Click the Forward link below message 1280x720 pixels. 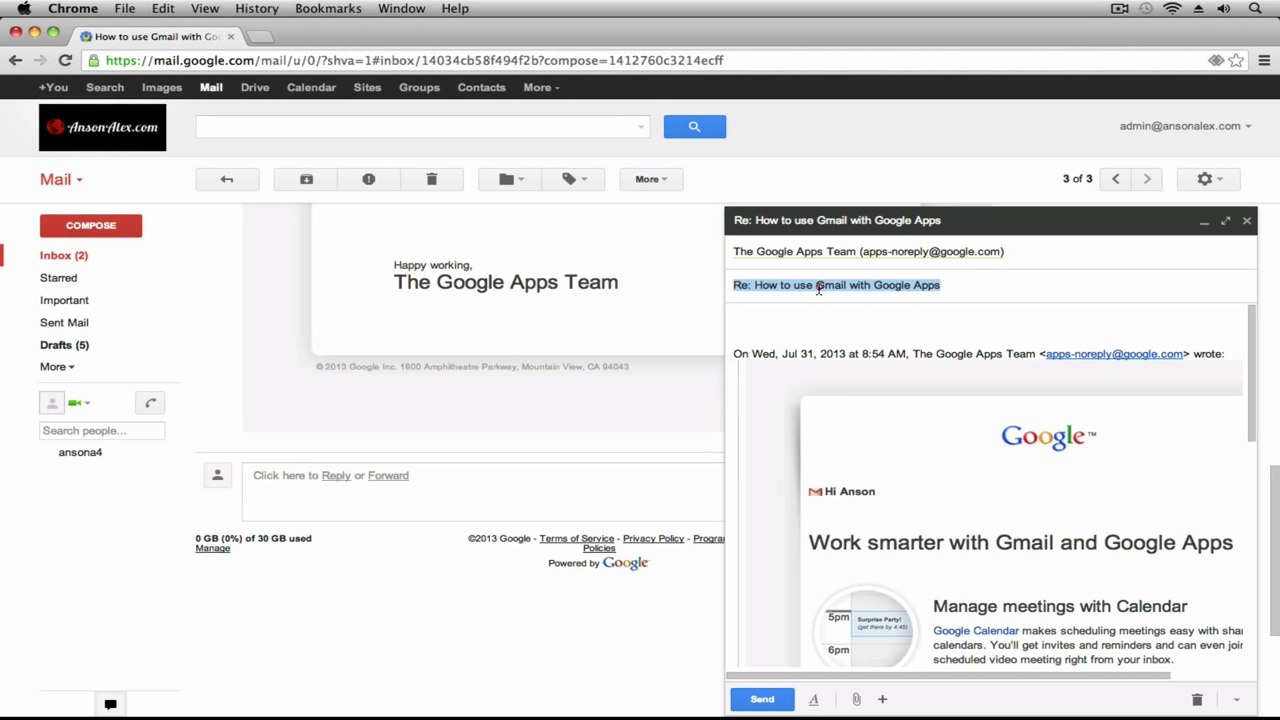coord(388,476)
